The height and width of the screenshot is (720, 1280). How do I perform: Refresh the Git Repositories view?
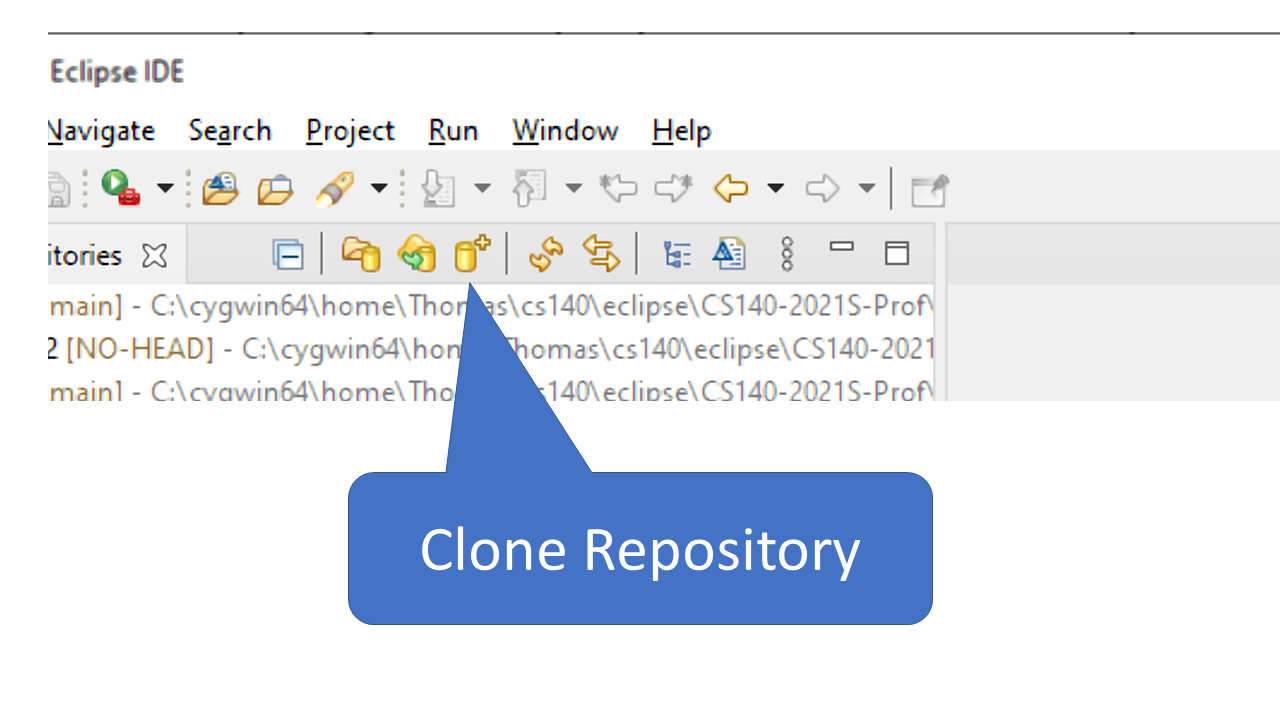tap(546, 255)
